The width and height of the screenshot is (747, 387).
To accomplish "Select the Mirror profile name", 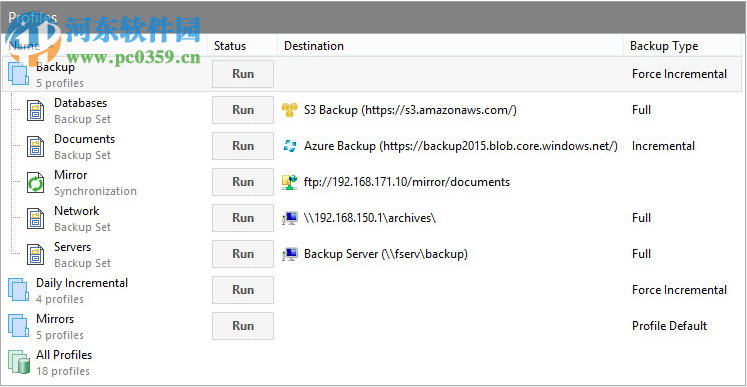I will point(71,175).
